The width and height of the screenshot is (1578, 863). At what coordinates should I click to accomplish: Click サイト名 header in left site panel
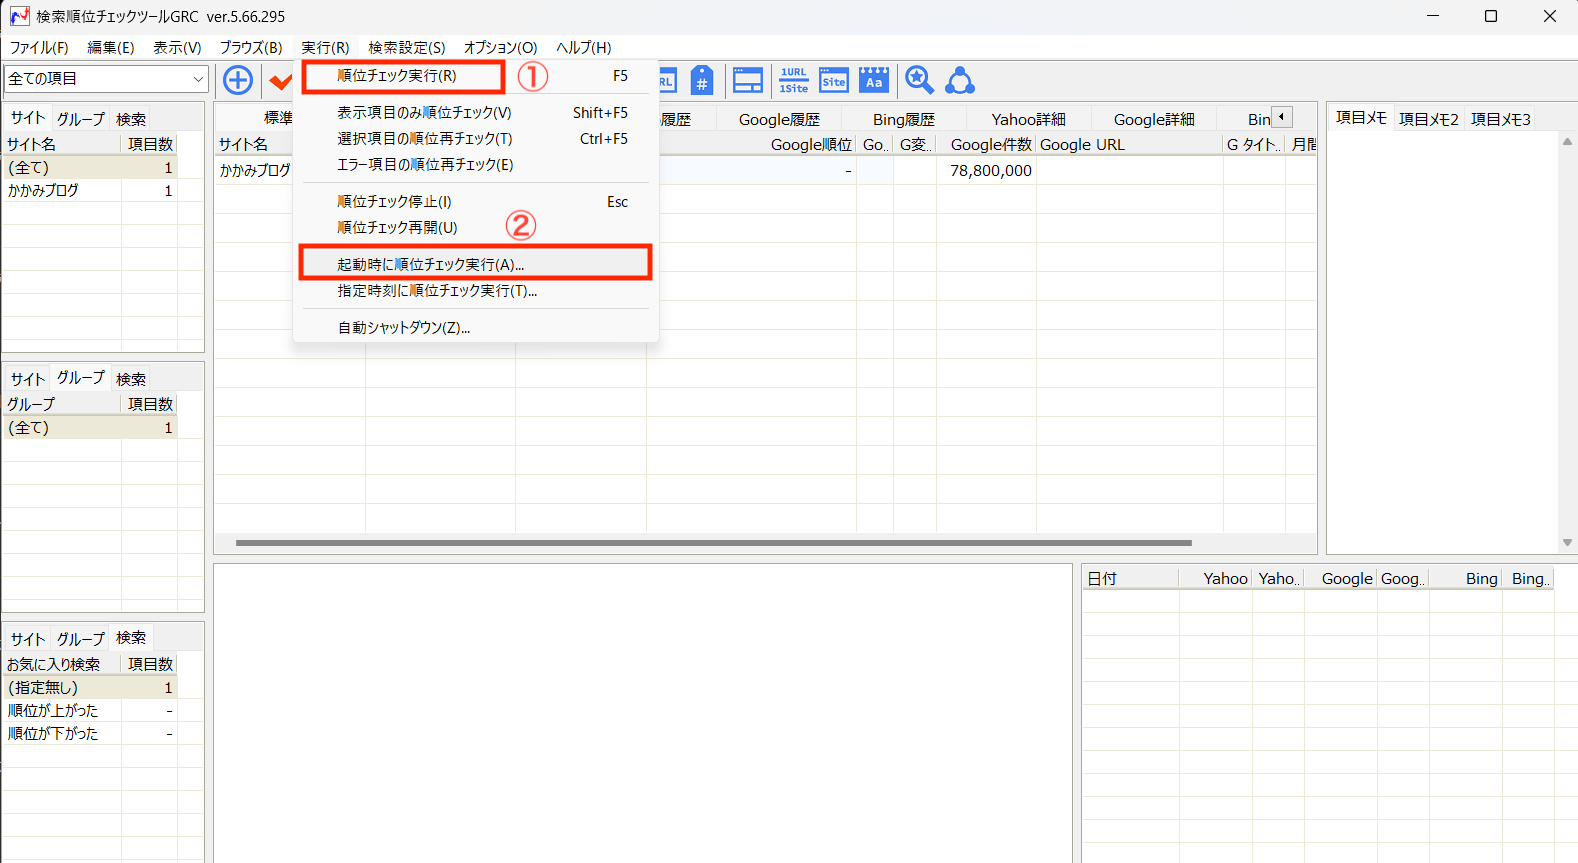pos(62,144)
